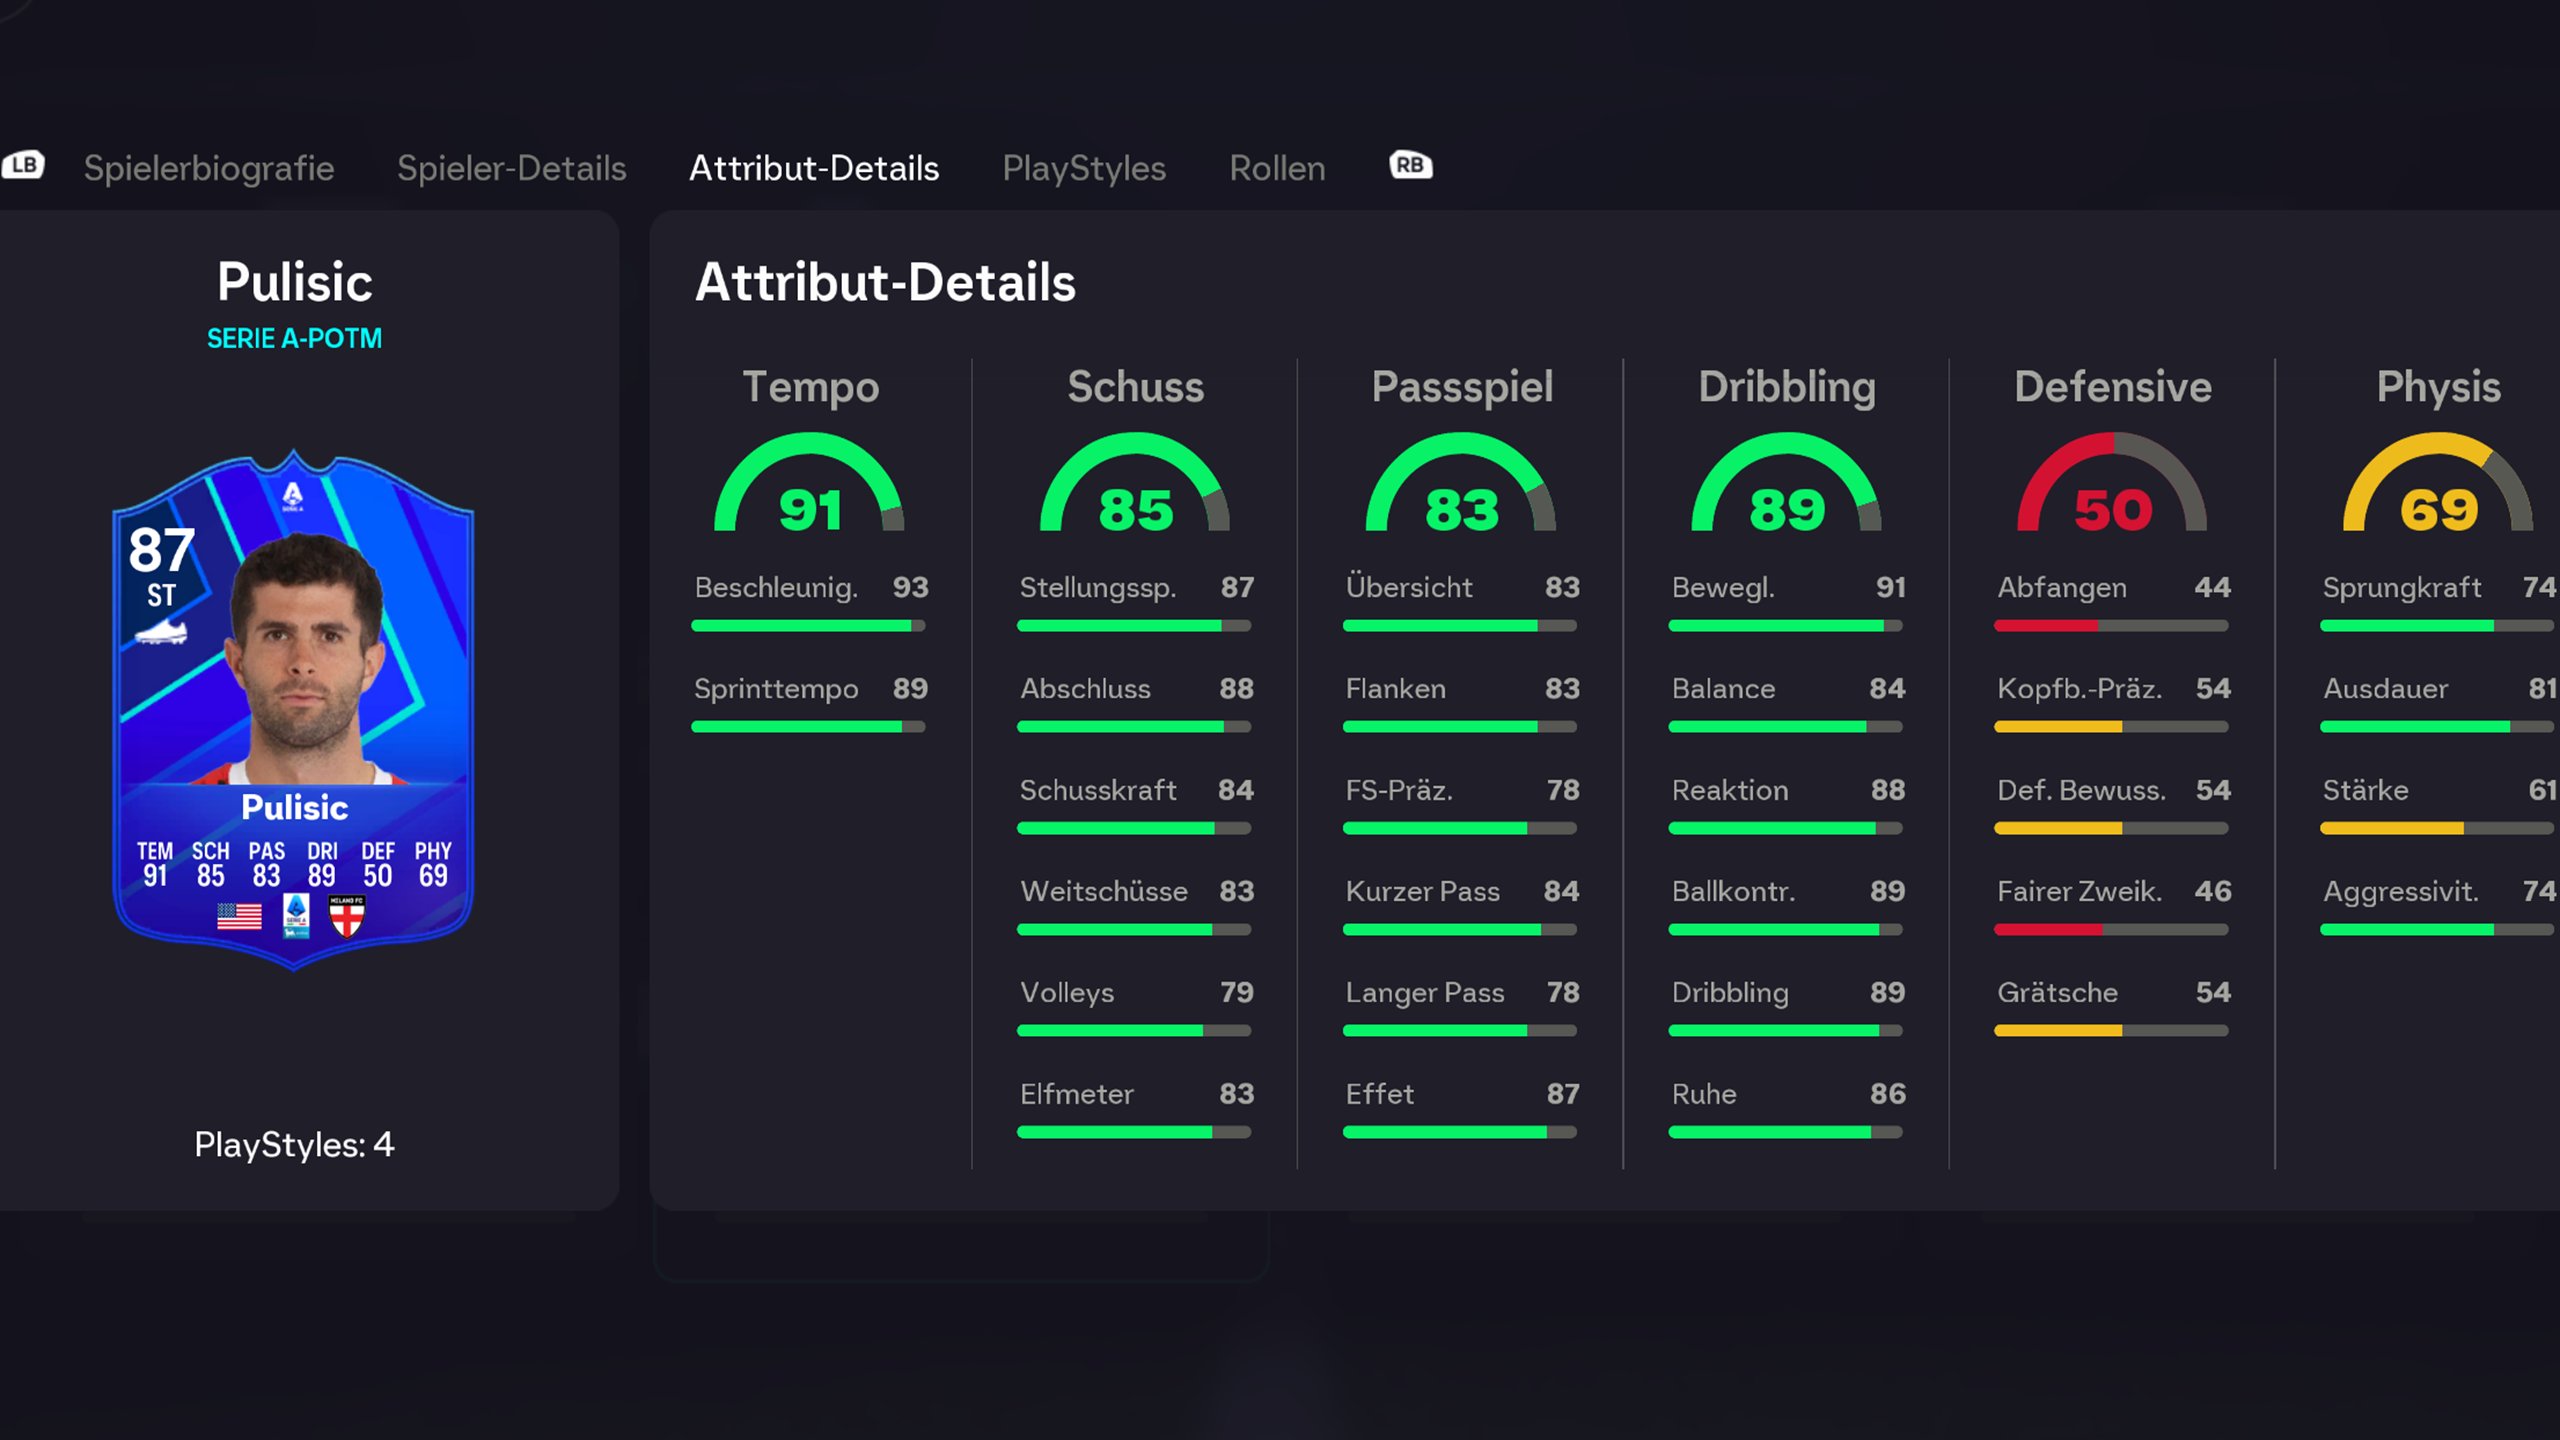
Task: Click the Milano FC club crest
Action: pyautogui.click(x=347, y=915)
